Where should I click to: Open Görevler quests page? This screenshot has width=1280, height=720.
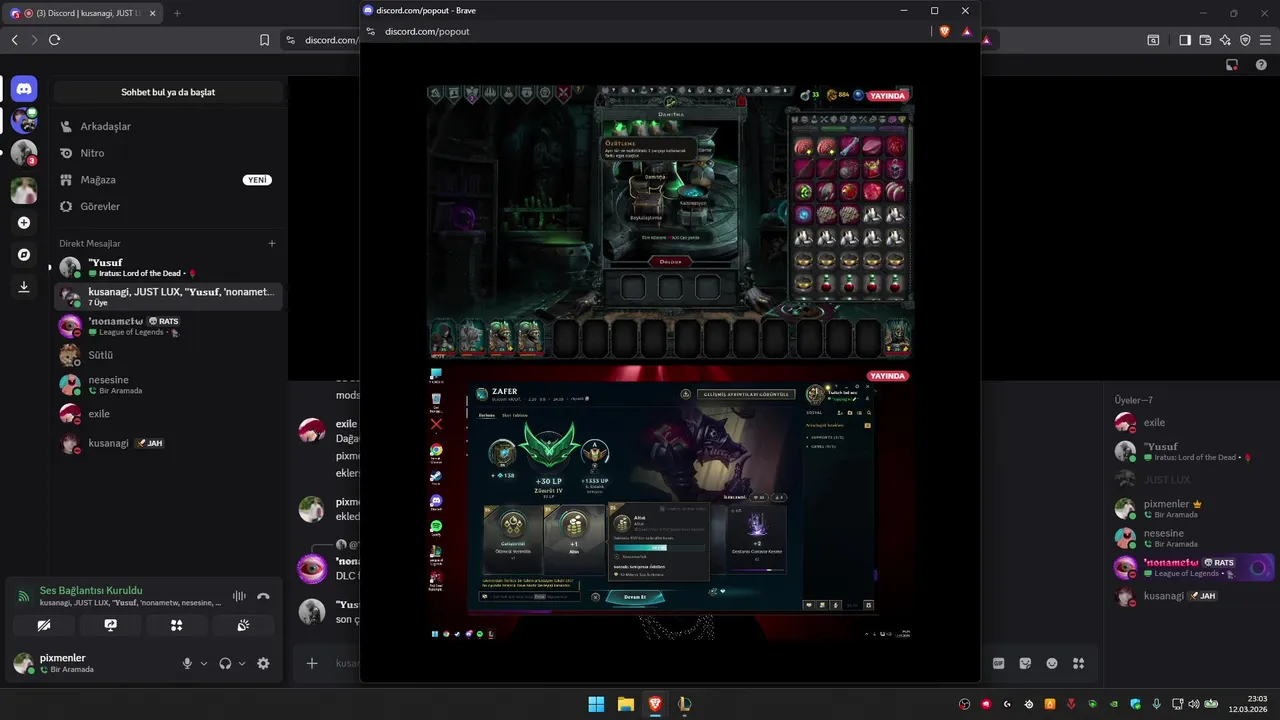point(167,206)
